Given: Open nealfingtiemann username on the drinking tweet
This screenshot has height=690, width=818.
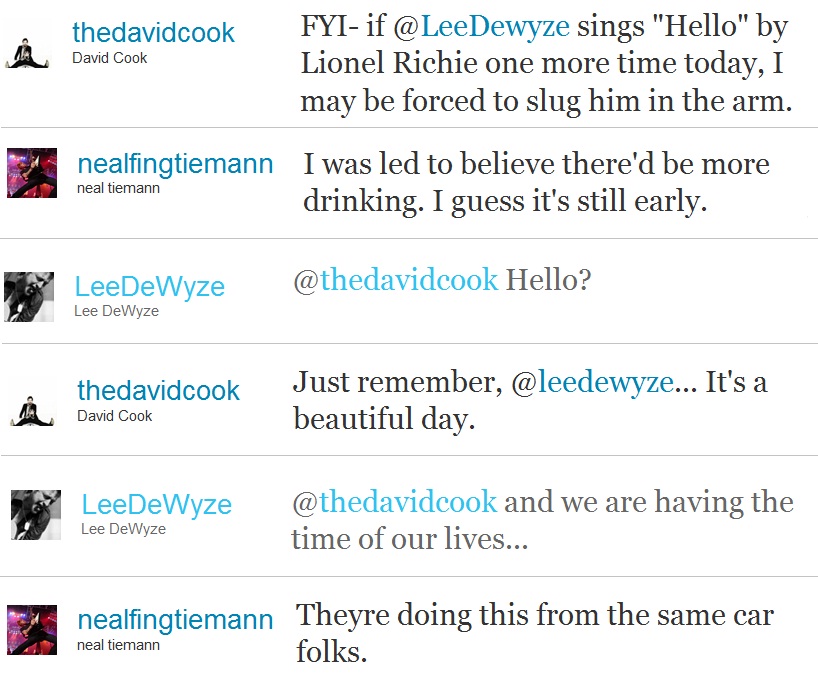Looking at the screenshot, I should pos(175,164).
